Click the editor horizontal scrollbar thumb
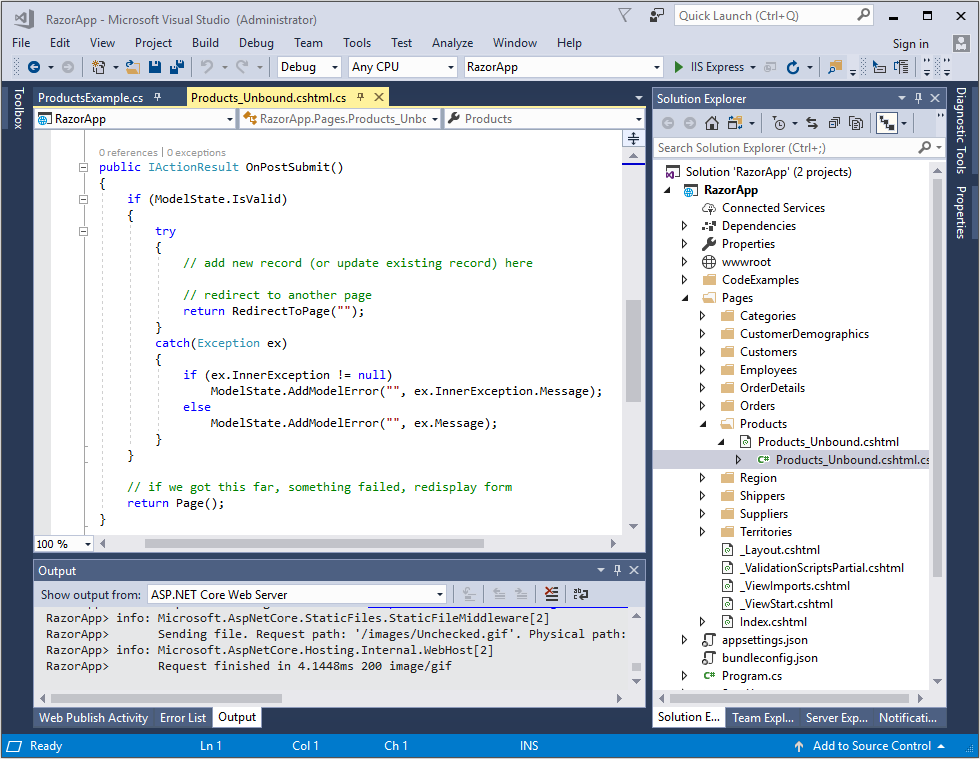Screen dimensions: 980x759 click(x=314, y=543)
